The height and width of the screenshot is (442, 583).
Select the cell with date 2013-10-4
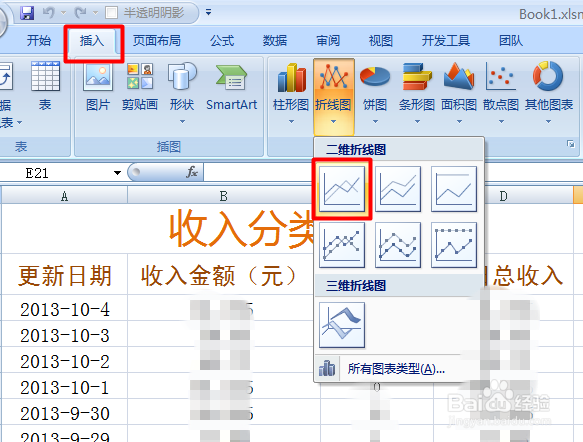(65, 309)
